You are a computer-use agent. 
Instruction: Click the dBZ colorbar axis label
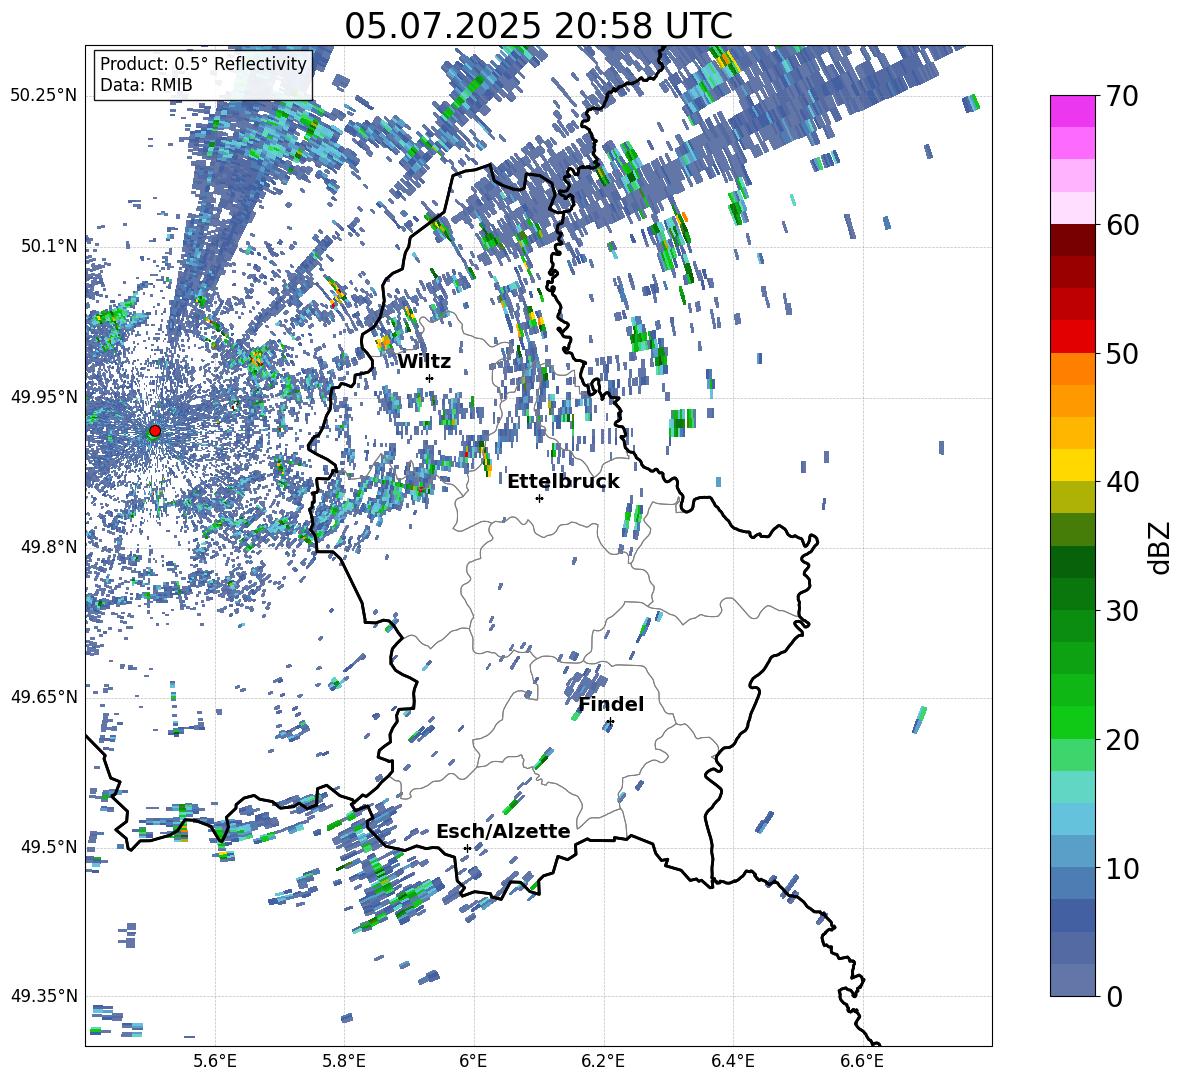click(x=1161, y=547)
